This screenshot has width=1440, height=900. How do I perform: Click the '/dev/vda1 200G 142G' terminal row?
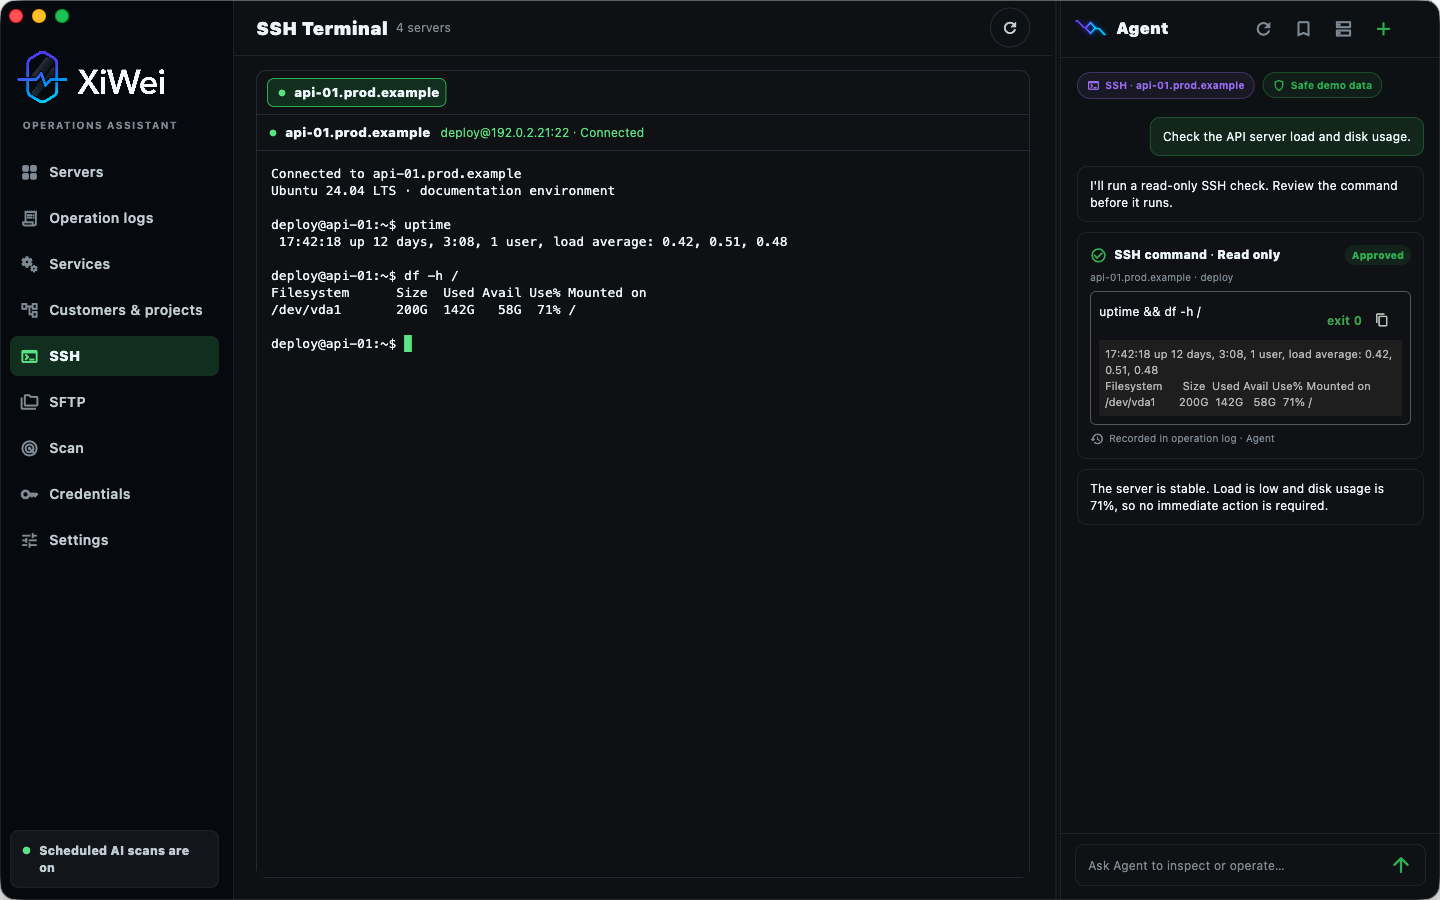click(x=423, y=310)
